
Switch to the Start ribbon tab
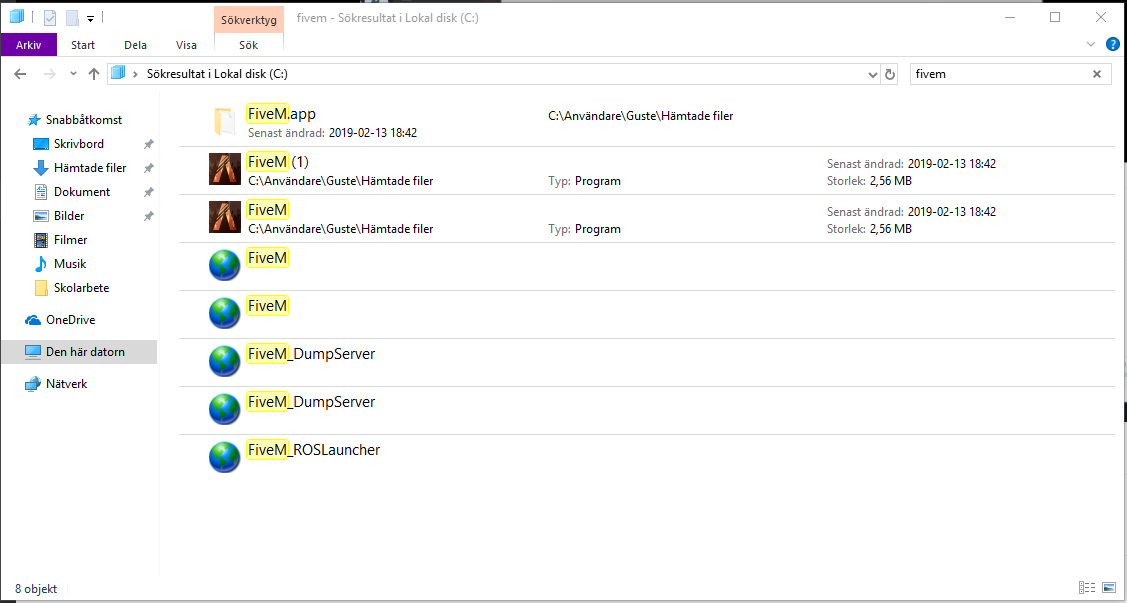click(x=83, y=45)
